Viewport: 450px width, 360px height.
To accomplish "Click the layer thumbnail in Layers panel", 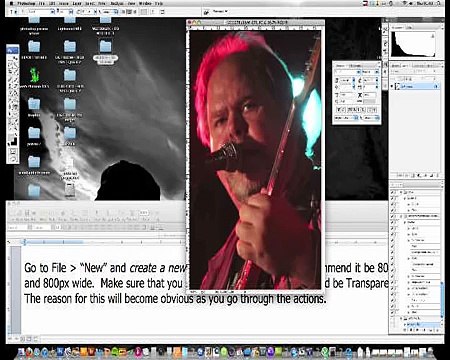I will [x=397, y=87].
